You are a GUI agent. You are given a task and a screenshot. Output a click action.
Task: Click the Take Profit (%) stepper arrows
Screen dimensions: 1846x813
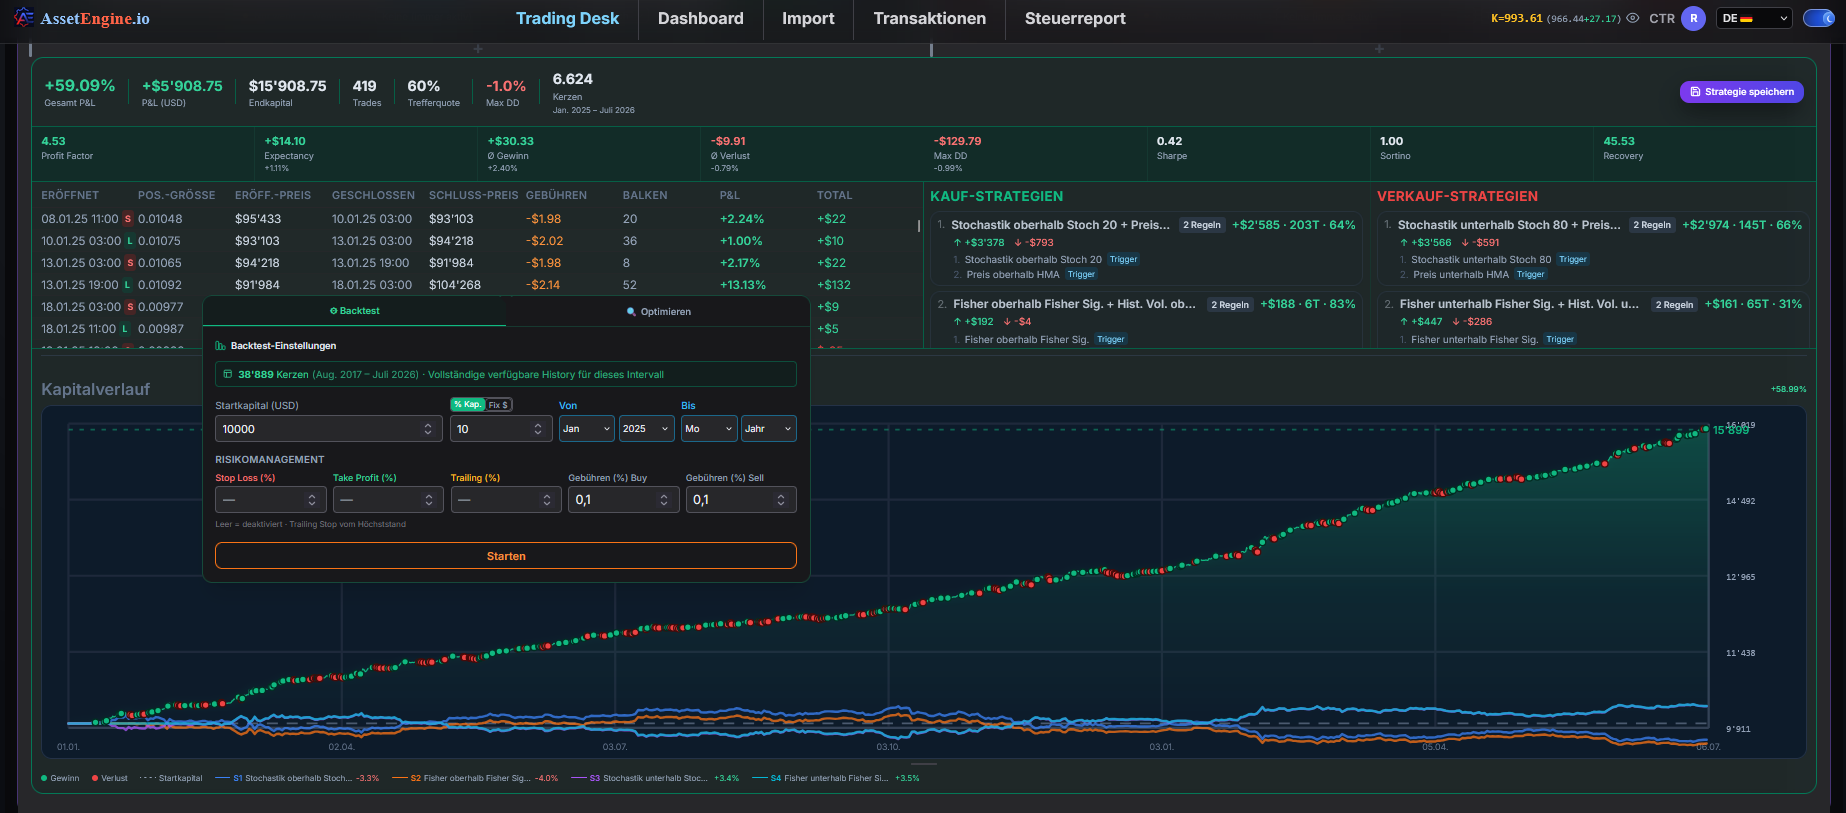point(429,500)
